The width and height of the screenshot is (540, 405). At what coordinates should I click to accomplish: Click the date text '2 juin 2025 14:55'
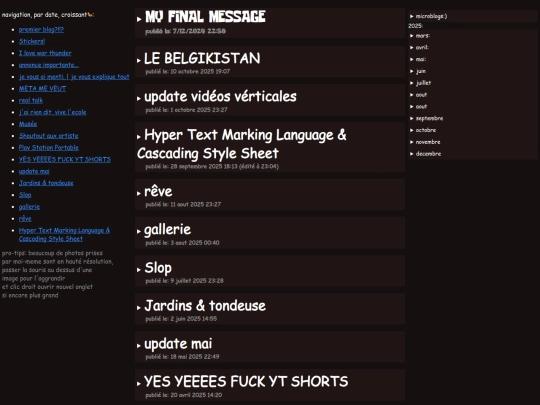click(194, 319)
